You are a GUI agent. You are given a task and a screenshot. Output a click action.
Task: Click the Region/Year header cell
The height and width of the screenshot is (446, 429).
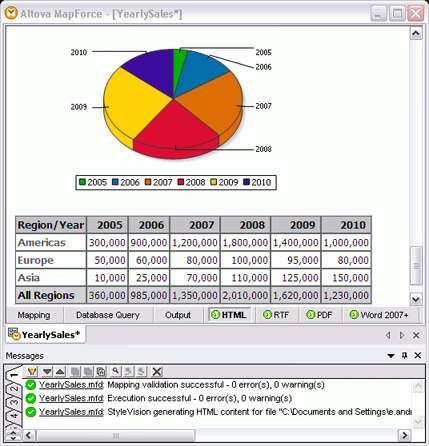(51, 225)
